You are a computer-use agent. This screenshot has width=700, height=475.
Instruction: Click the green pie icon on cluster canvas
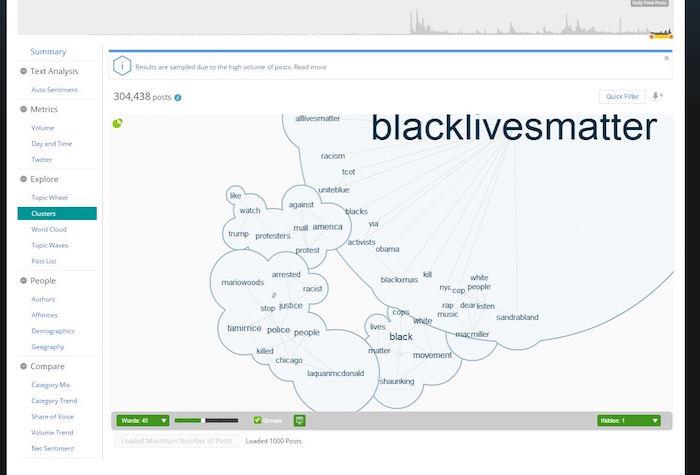117,123
